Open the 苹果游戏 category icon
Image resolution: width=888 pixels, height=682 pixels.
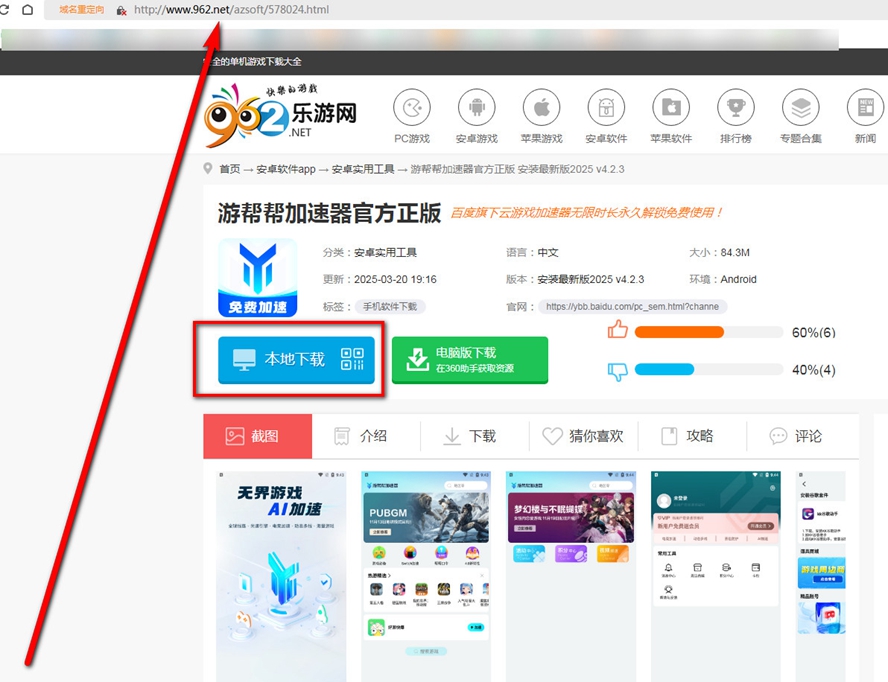(541, 107)
